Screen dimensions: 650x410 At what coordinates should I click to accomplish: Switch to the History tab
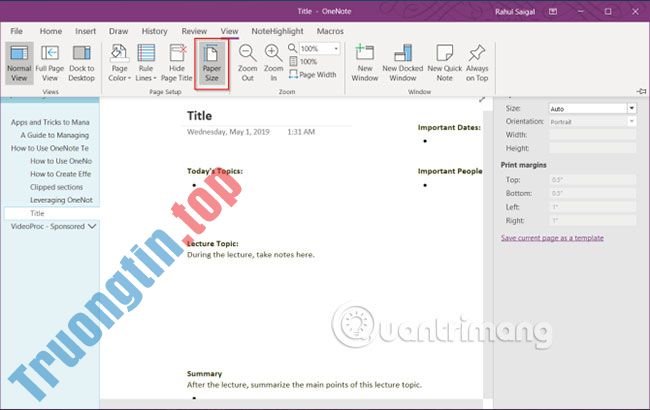(x=155, y=31)
